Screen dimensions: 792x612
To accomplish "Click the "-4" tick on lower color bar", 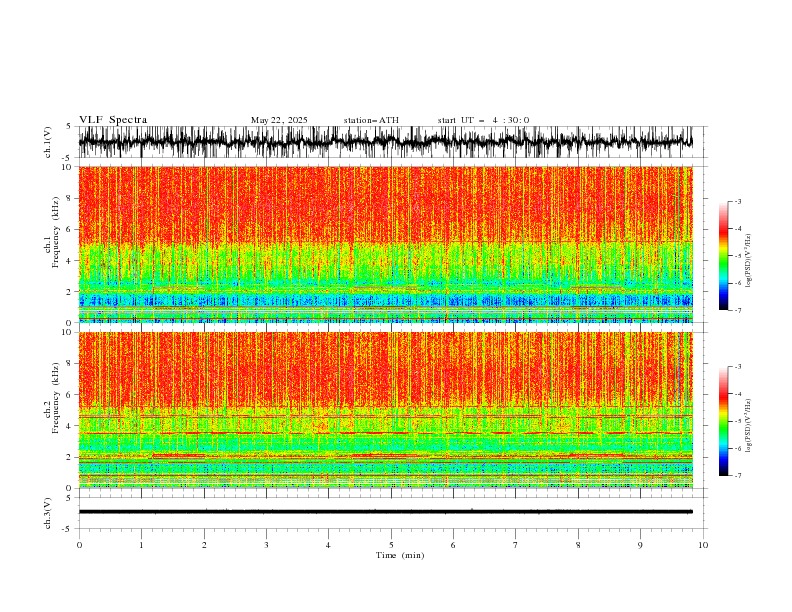I will tap(738, 394).
